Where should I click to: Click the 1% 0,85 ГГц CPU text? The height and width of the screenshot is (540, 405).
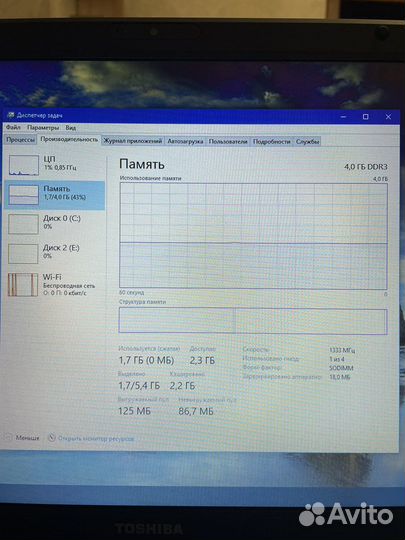click(x=60, y=168)
